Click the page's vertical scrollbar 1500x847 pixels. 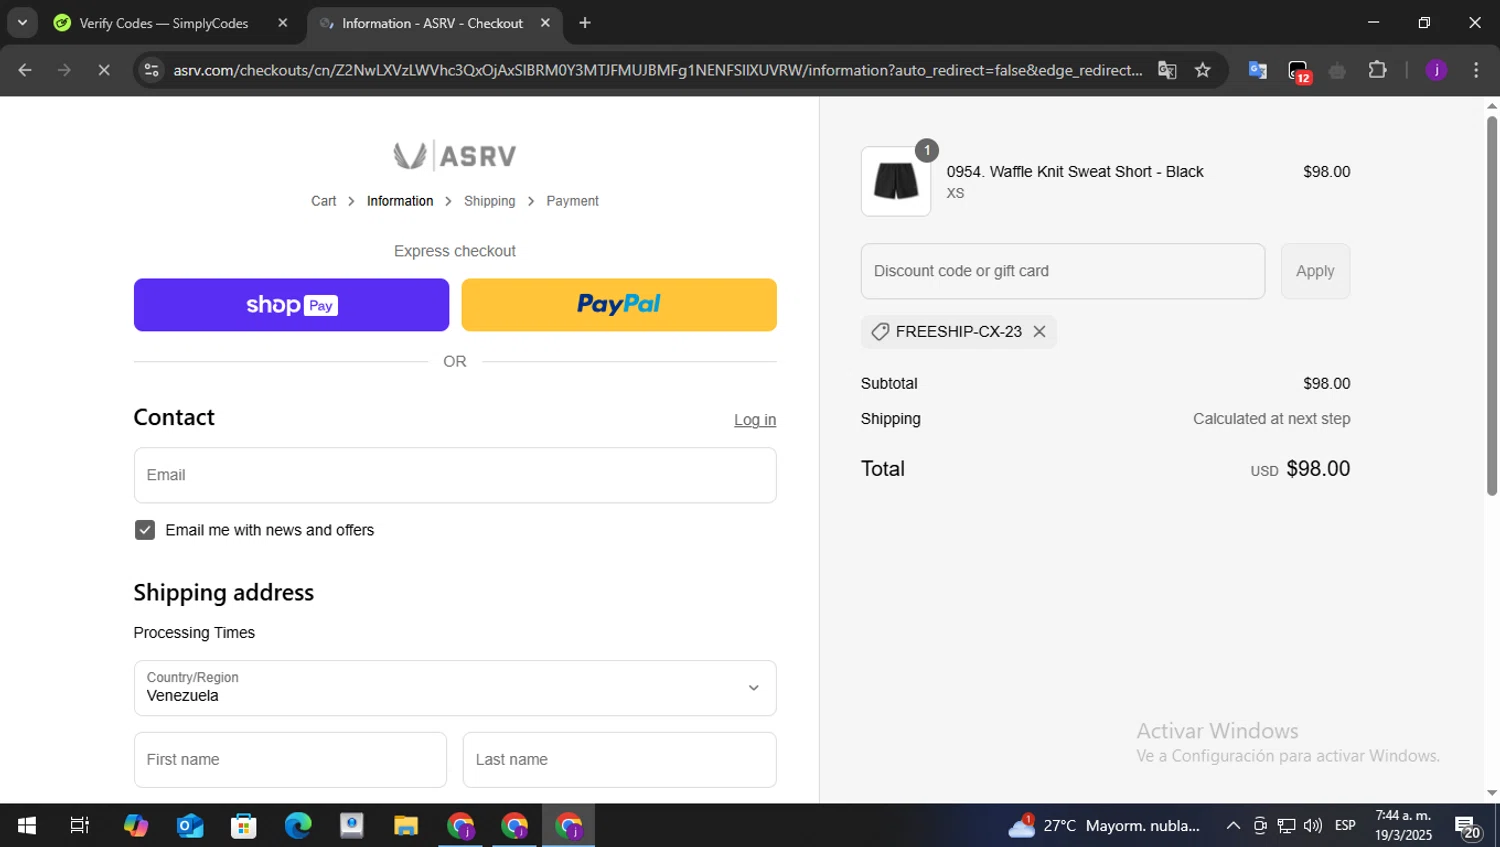(x=1492, y=306)
